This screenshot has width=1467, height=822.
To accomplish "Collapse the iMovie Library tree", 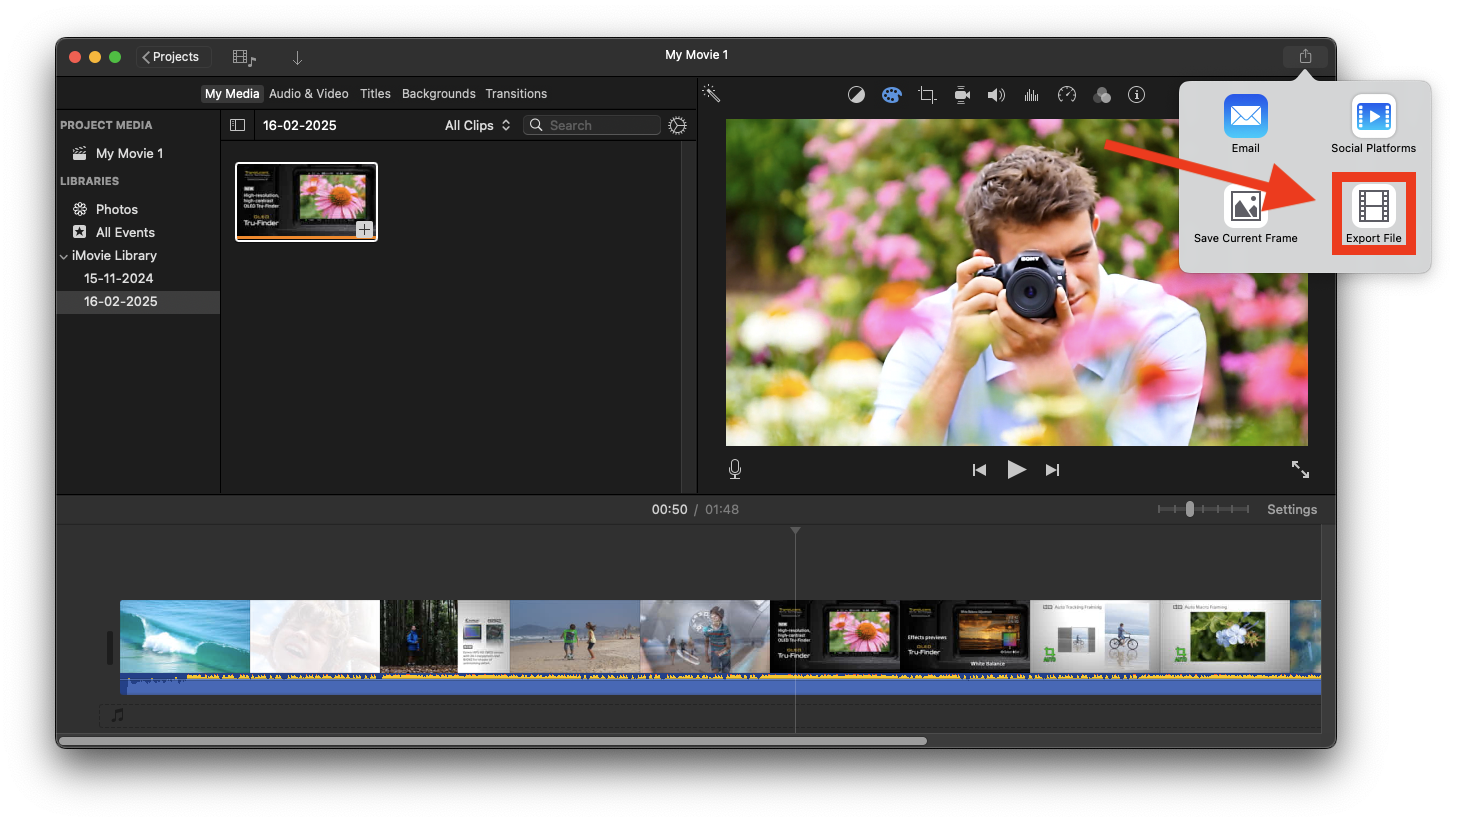I will point(64,256).
